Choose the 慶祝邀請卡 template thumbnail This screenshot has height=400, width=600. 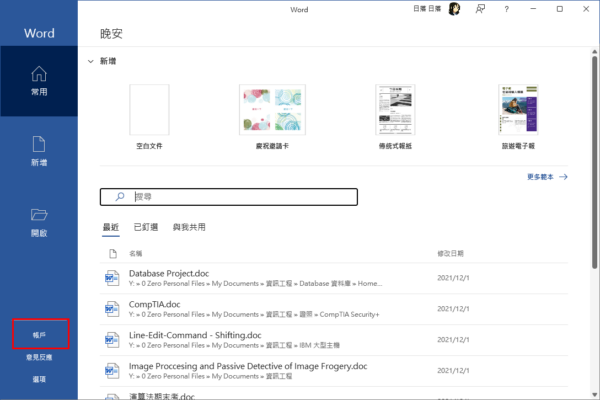tap(272, 110)
